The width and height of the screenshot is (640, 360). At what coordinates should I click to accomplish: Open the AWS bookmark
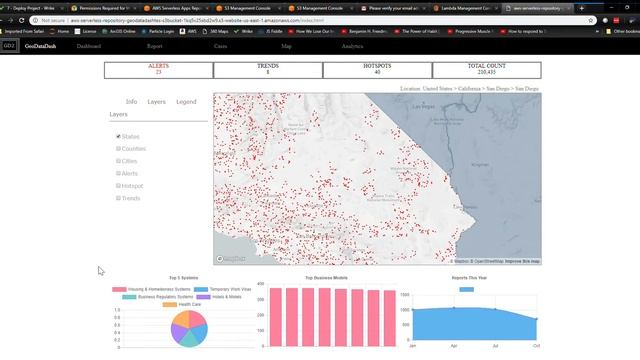(188, 31)
